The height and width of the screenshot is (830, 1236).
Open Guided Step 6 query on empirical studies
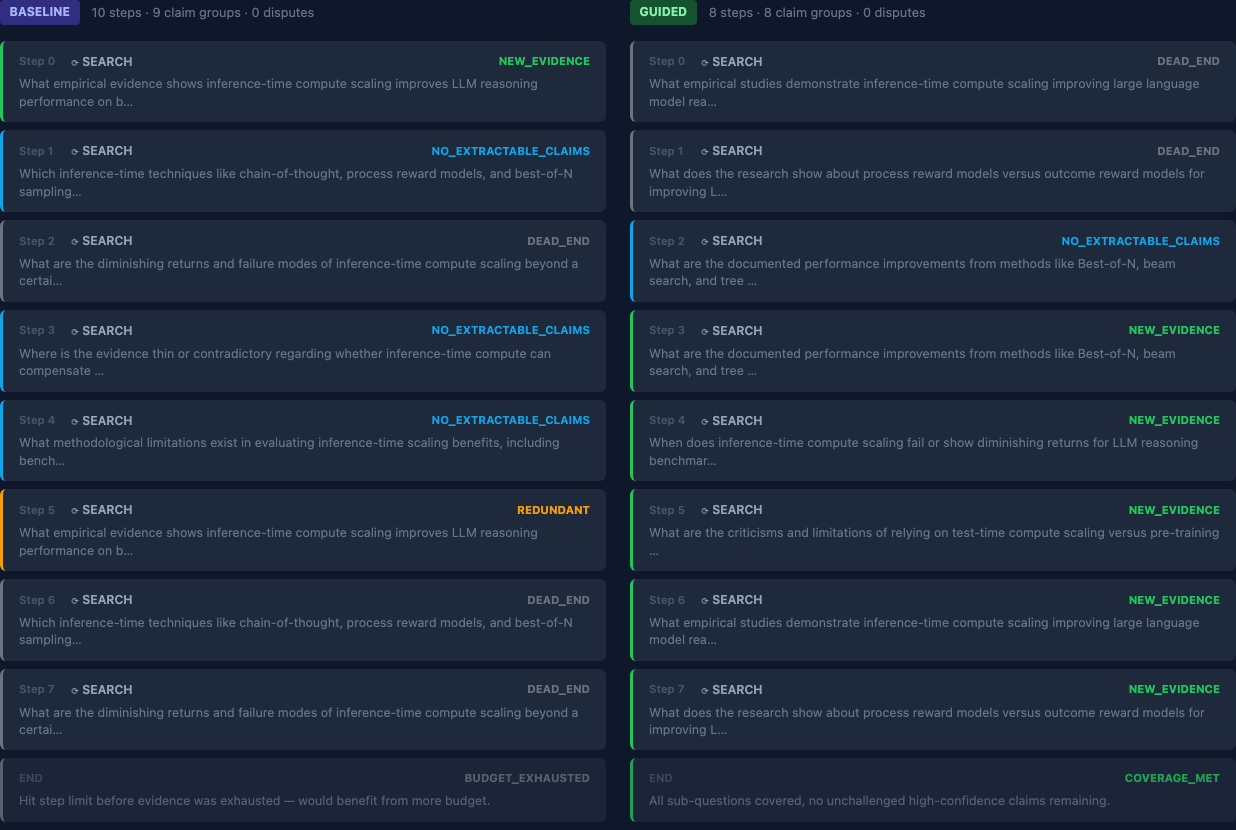[x=924, y=631]
